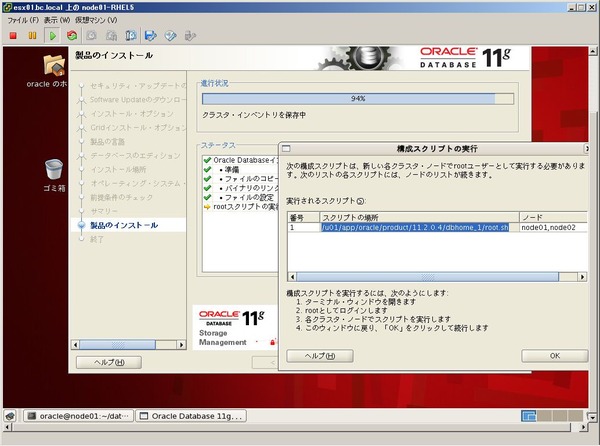600x446 pixels.
Task: Click the CD/DVD drive connection toolbar icon
Action: coord(171,36)
